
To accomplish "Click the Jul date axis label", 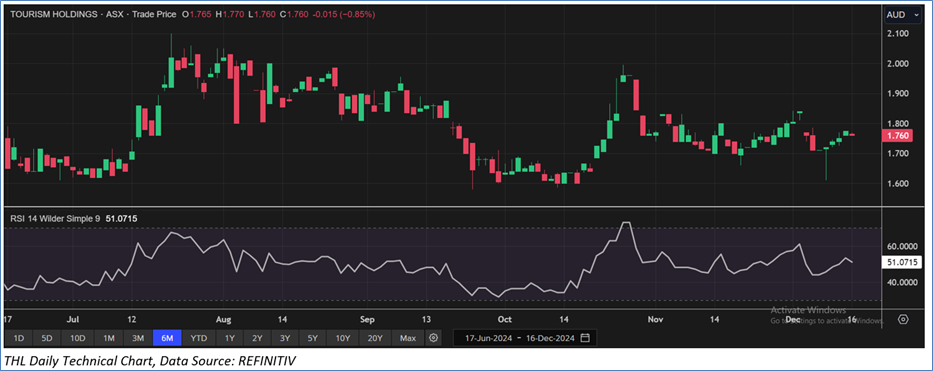I will pos(73,319).
